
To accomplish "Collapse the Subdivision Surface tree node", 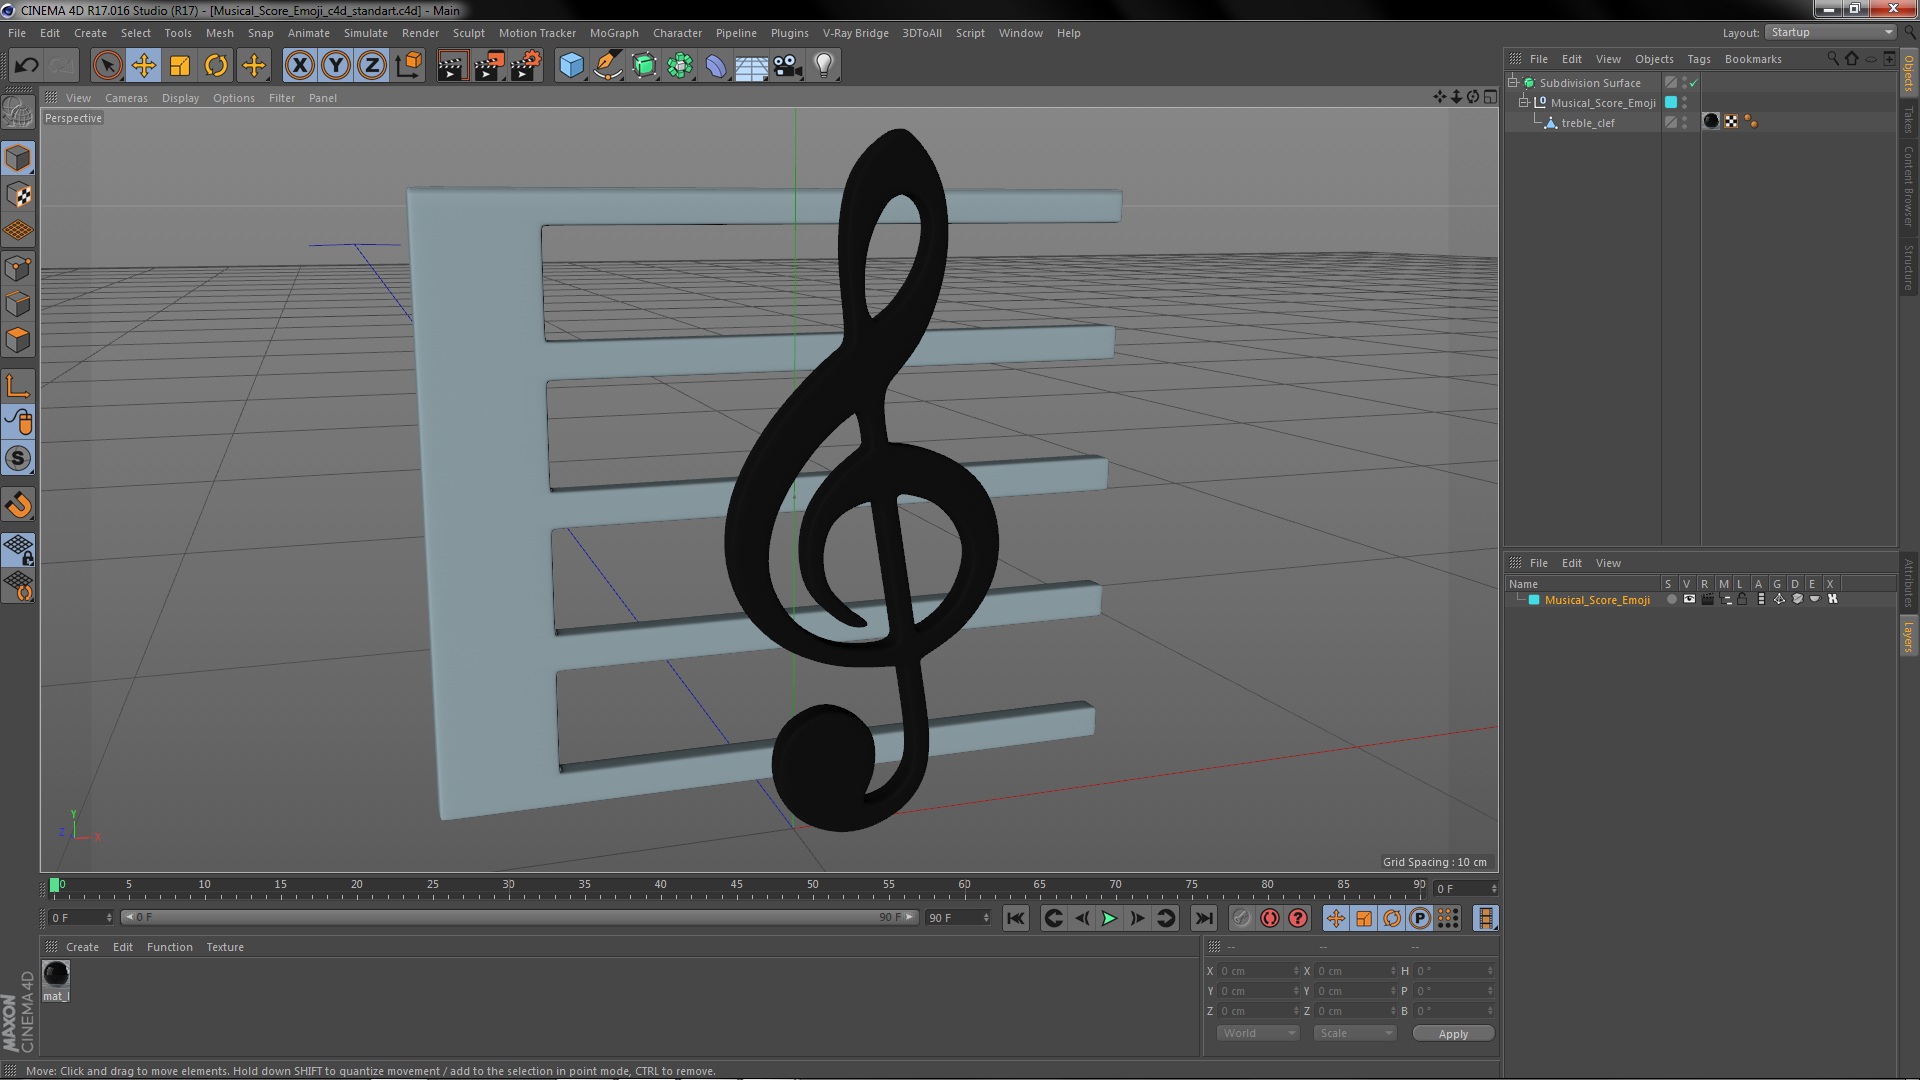I will (1513, 83).
